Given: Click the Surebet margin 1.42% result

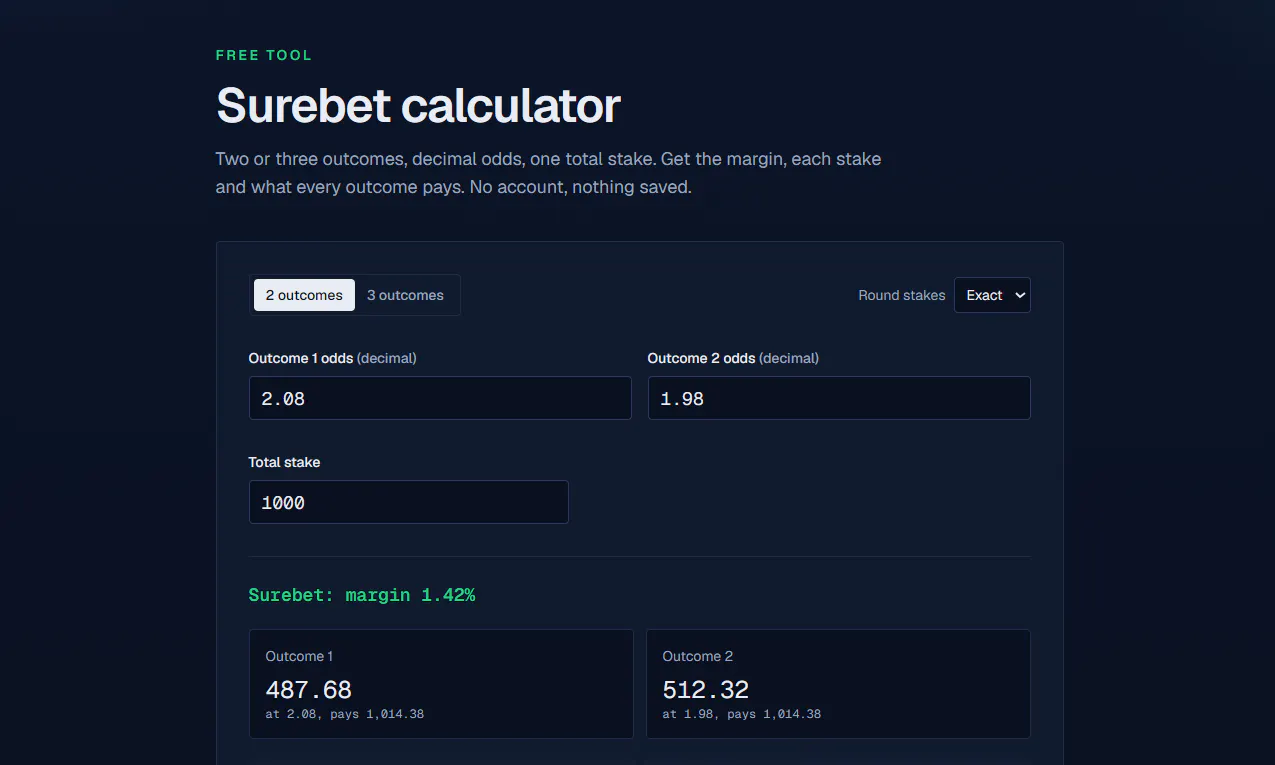Looking at the screenshot, I should (362, 595).
